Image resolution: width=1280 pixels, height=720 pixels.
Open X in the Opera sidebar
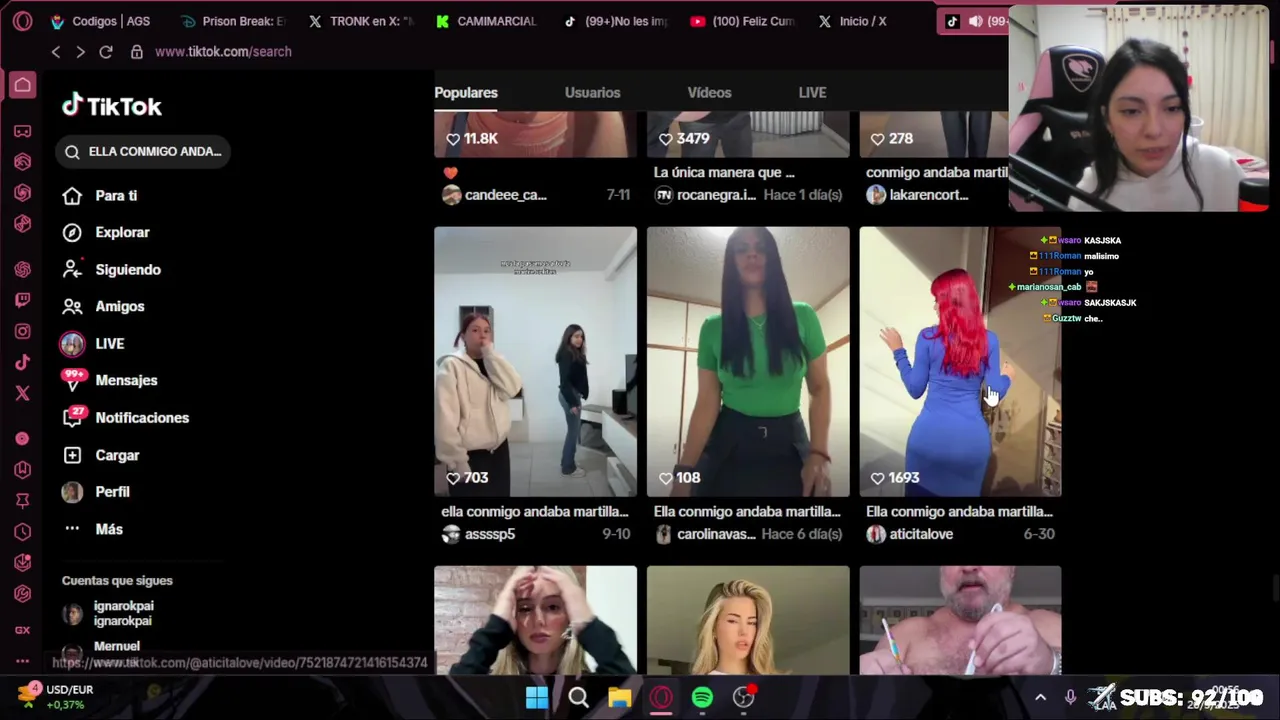[22, 393]
